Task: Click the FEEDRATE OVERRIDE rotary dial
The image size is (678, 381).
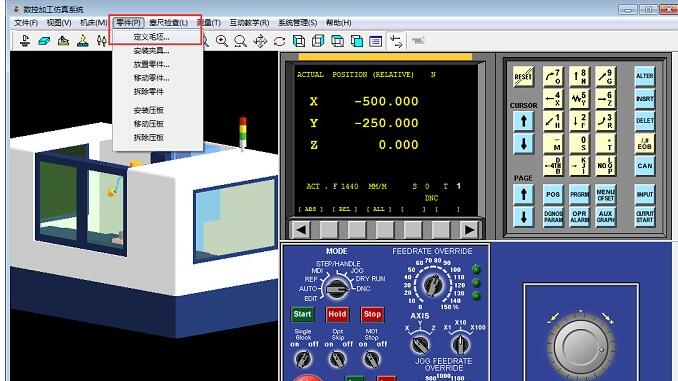Action: [433, 285]
